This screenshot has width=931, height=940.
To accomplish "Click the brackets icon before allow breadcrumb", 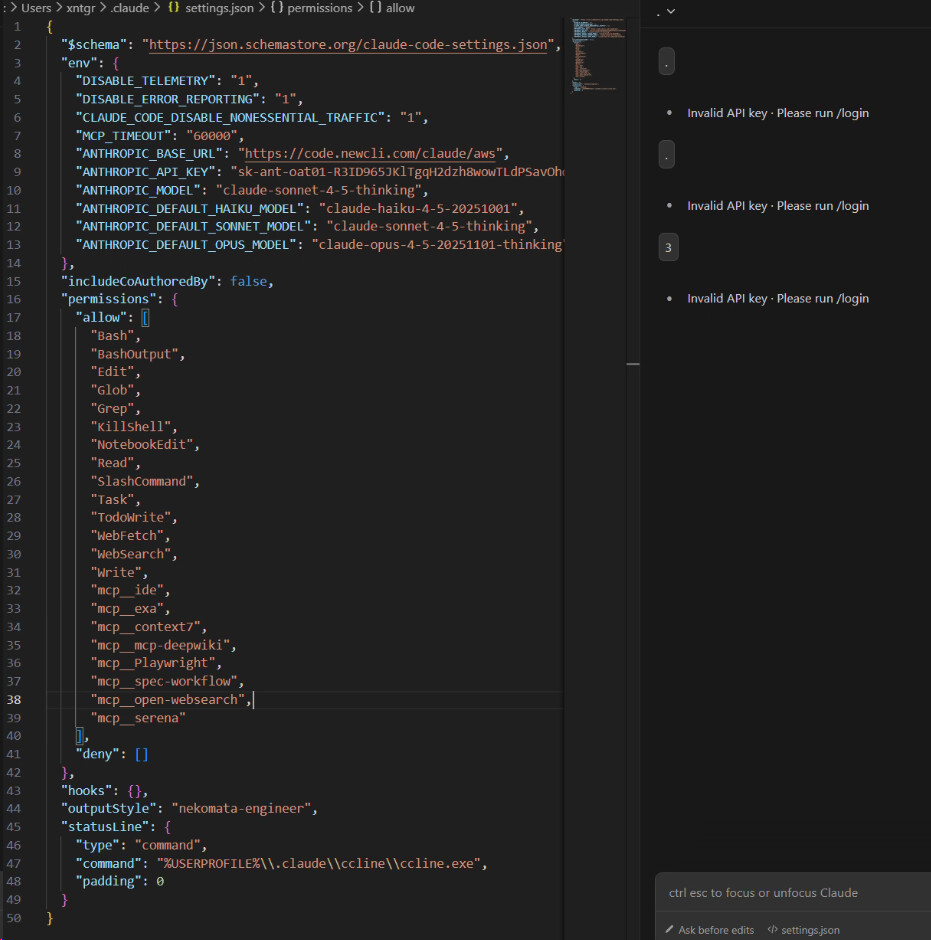I will pyautogui.click(x=375, y=8).
